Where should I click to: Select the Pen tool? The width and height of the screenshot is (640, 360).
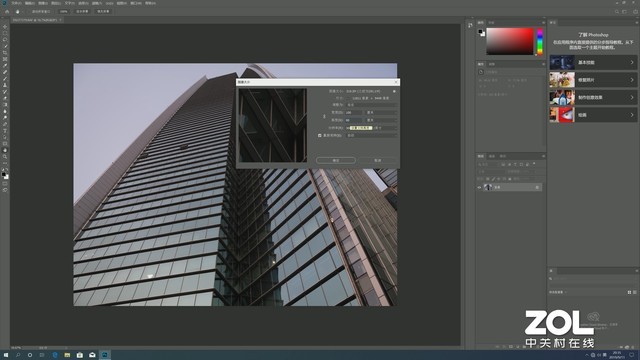coord(5,124)
